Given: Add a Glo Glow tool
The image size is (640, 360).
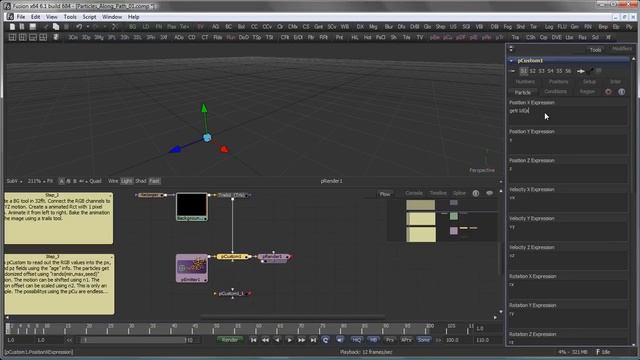Looking at the screenshot, I should coord(427,27).
